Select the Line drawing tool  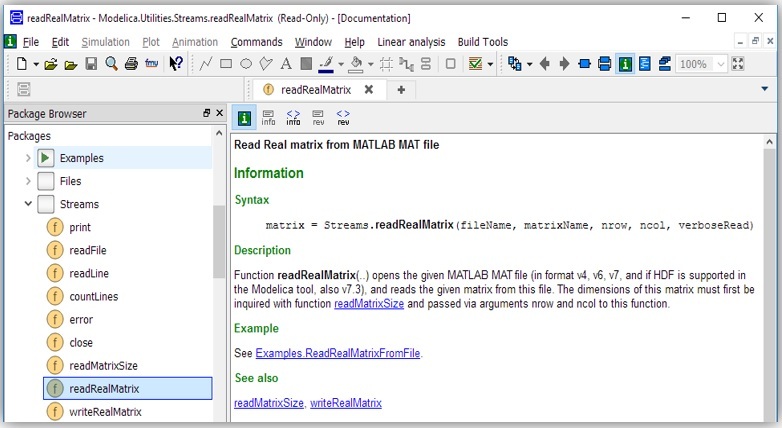pos(205,64)
